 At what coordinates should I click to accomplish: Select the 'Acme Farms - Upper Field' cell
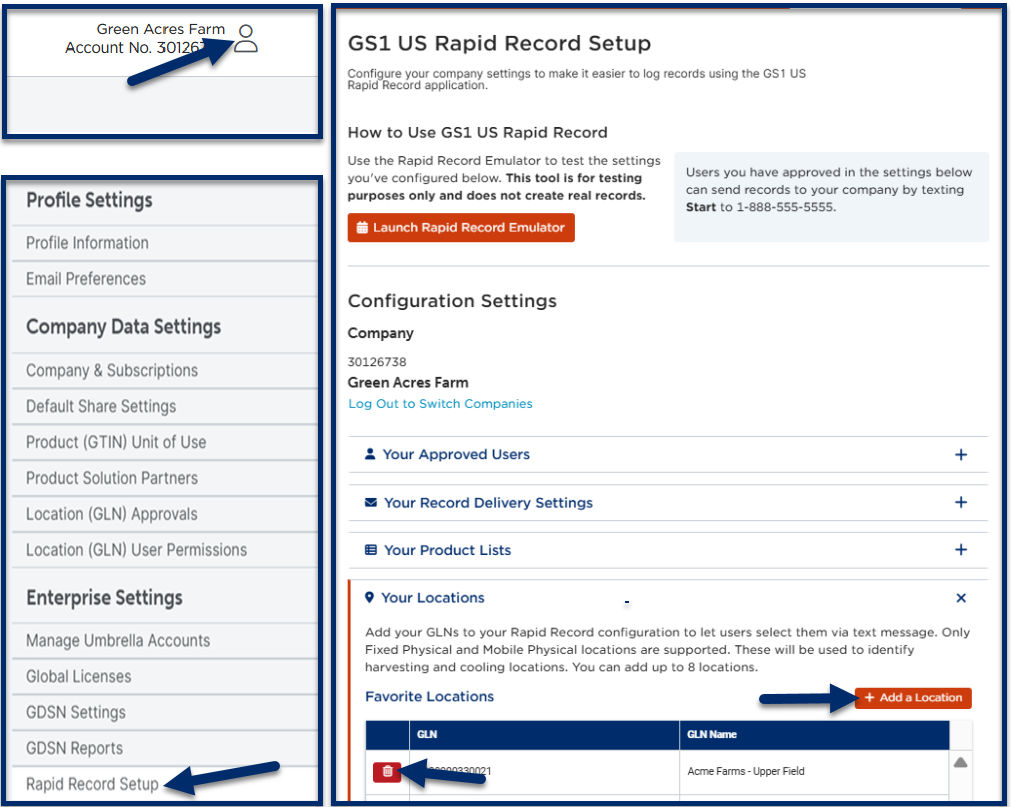pyautogui.click(x=814, y=772)
